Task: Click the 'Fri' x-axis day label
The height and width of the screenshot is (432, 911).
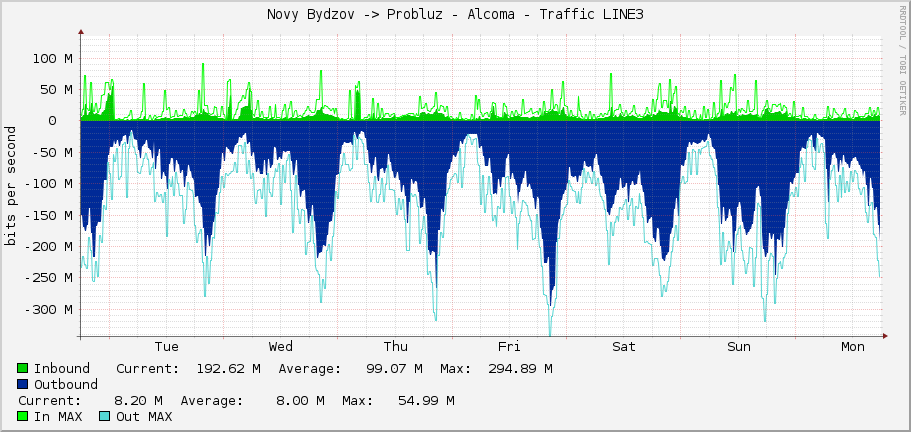Action: pyautogui.click(x=509, y=347)
